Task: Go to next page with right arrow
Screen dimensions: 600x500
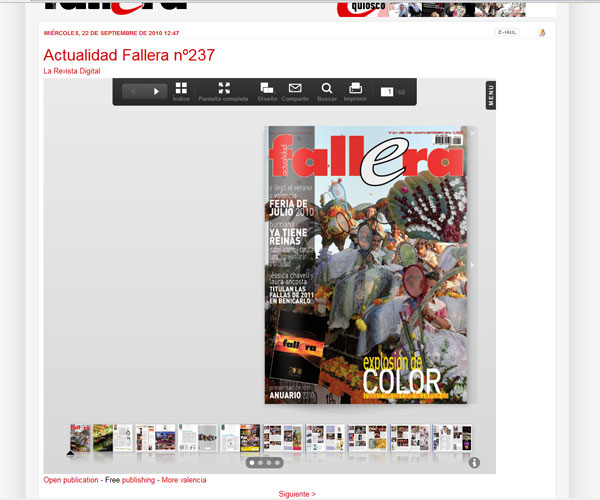Action: (x=156, y=91)
